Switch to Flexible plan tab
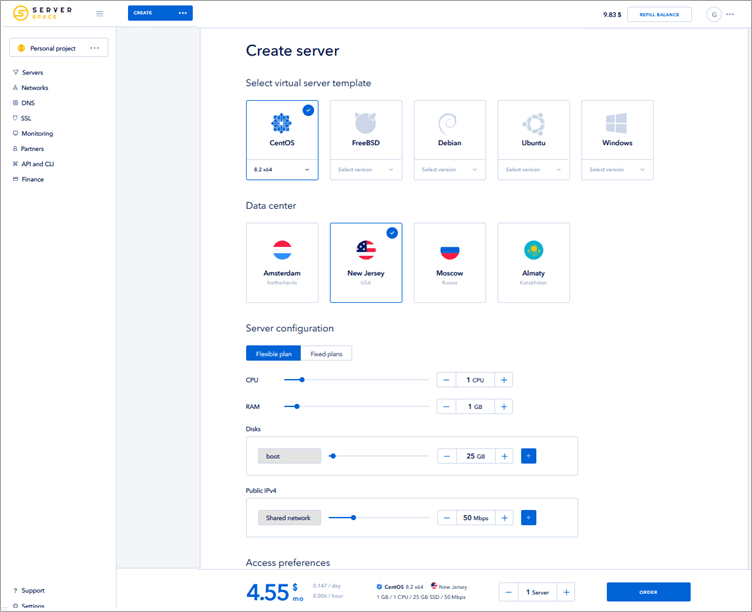752x612 pixels. click(273, 353)
